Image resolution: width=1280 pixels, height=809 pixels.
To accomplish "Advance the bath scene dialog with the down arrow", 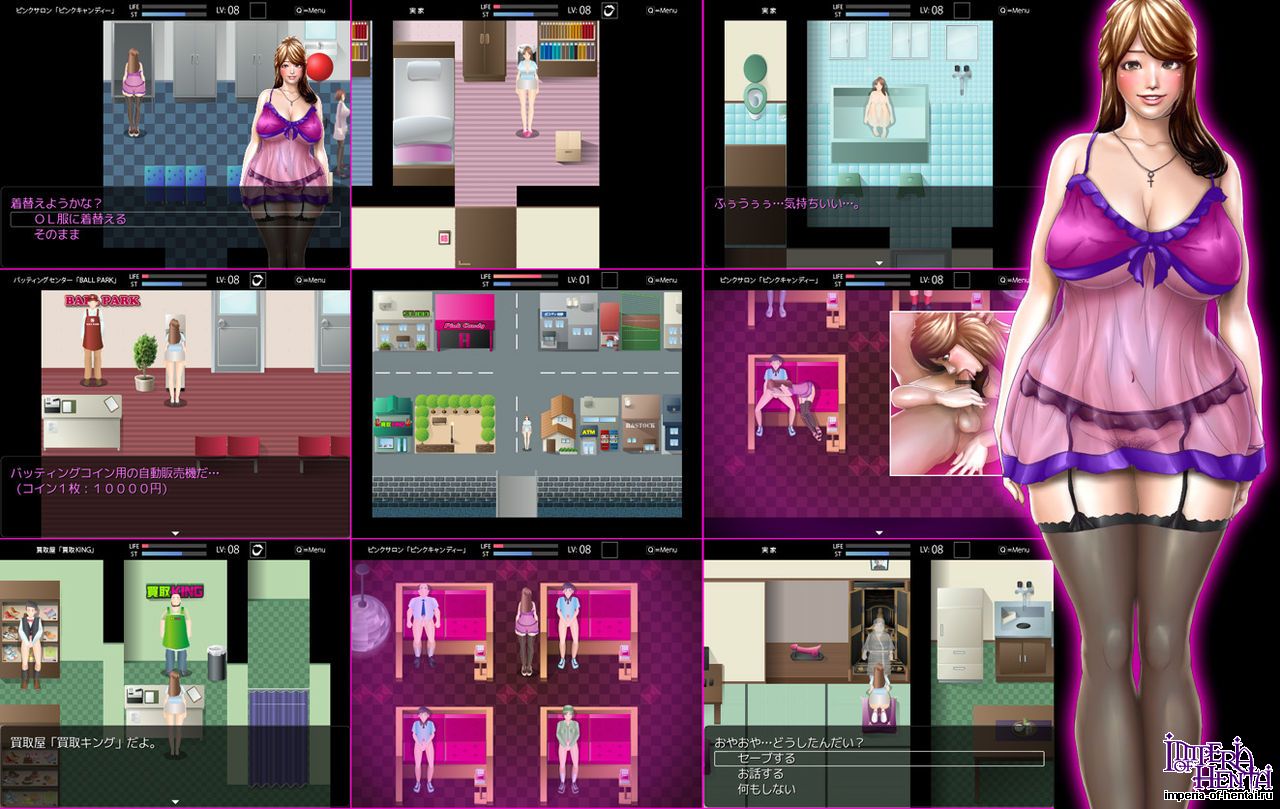I will (x=879, y=263).
